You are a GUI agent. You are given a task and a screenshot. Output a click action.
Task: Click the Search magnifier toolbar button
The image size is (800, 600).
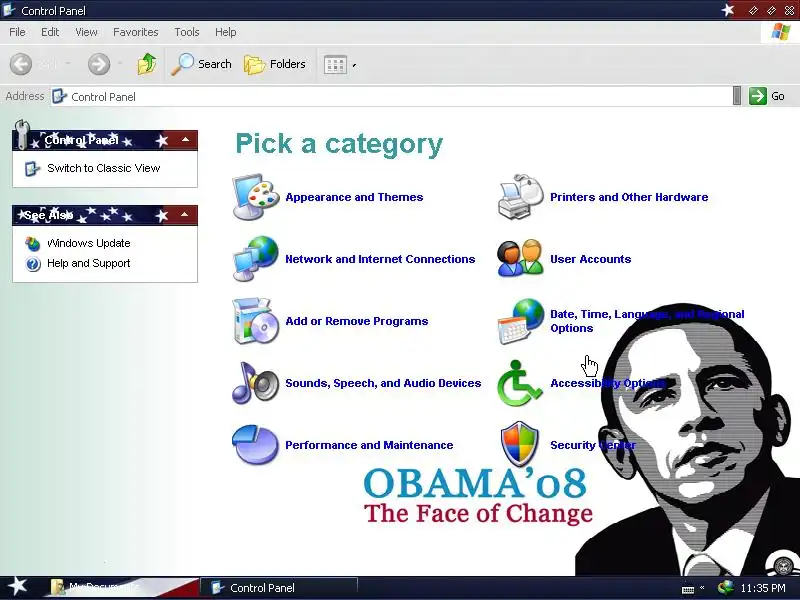201,64
